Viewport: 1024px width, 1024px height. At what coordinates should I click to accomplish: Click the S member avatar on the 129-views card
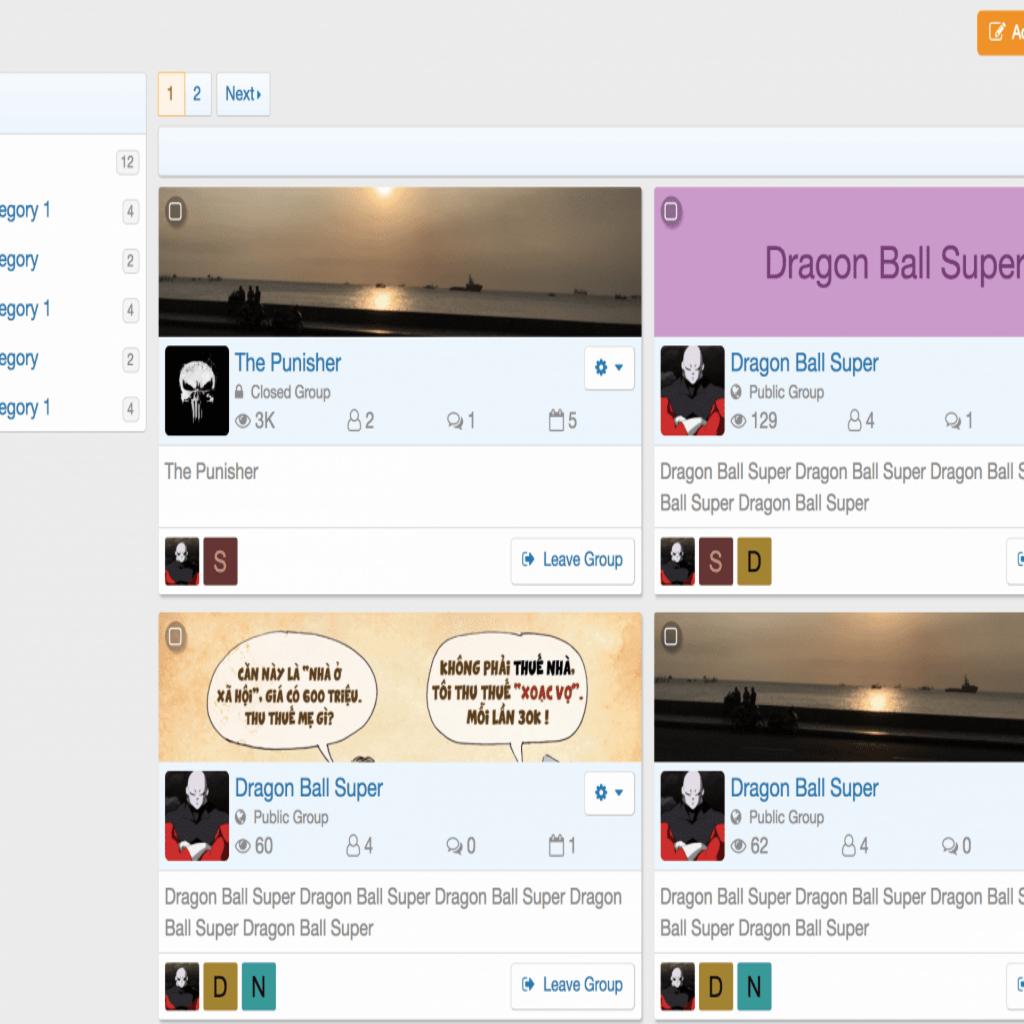tap(716, 562)
